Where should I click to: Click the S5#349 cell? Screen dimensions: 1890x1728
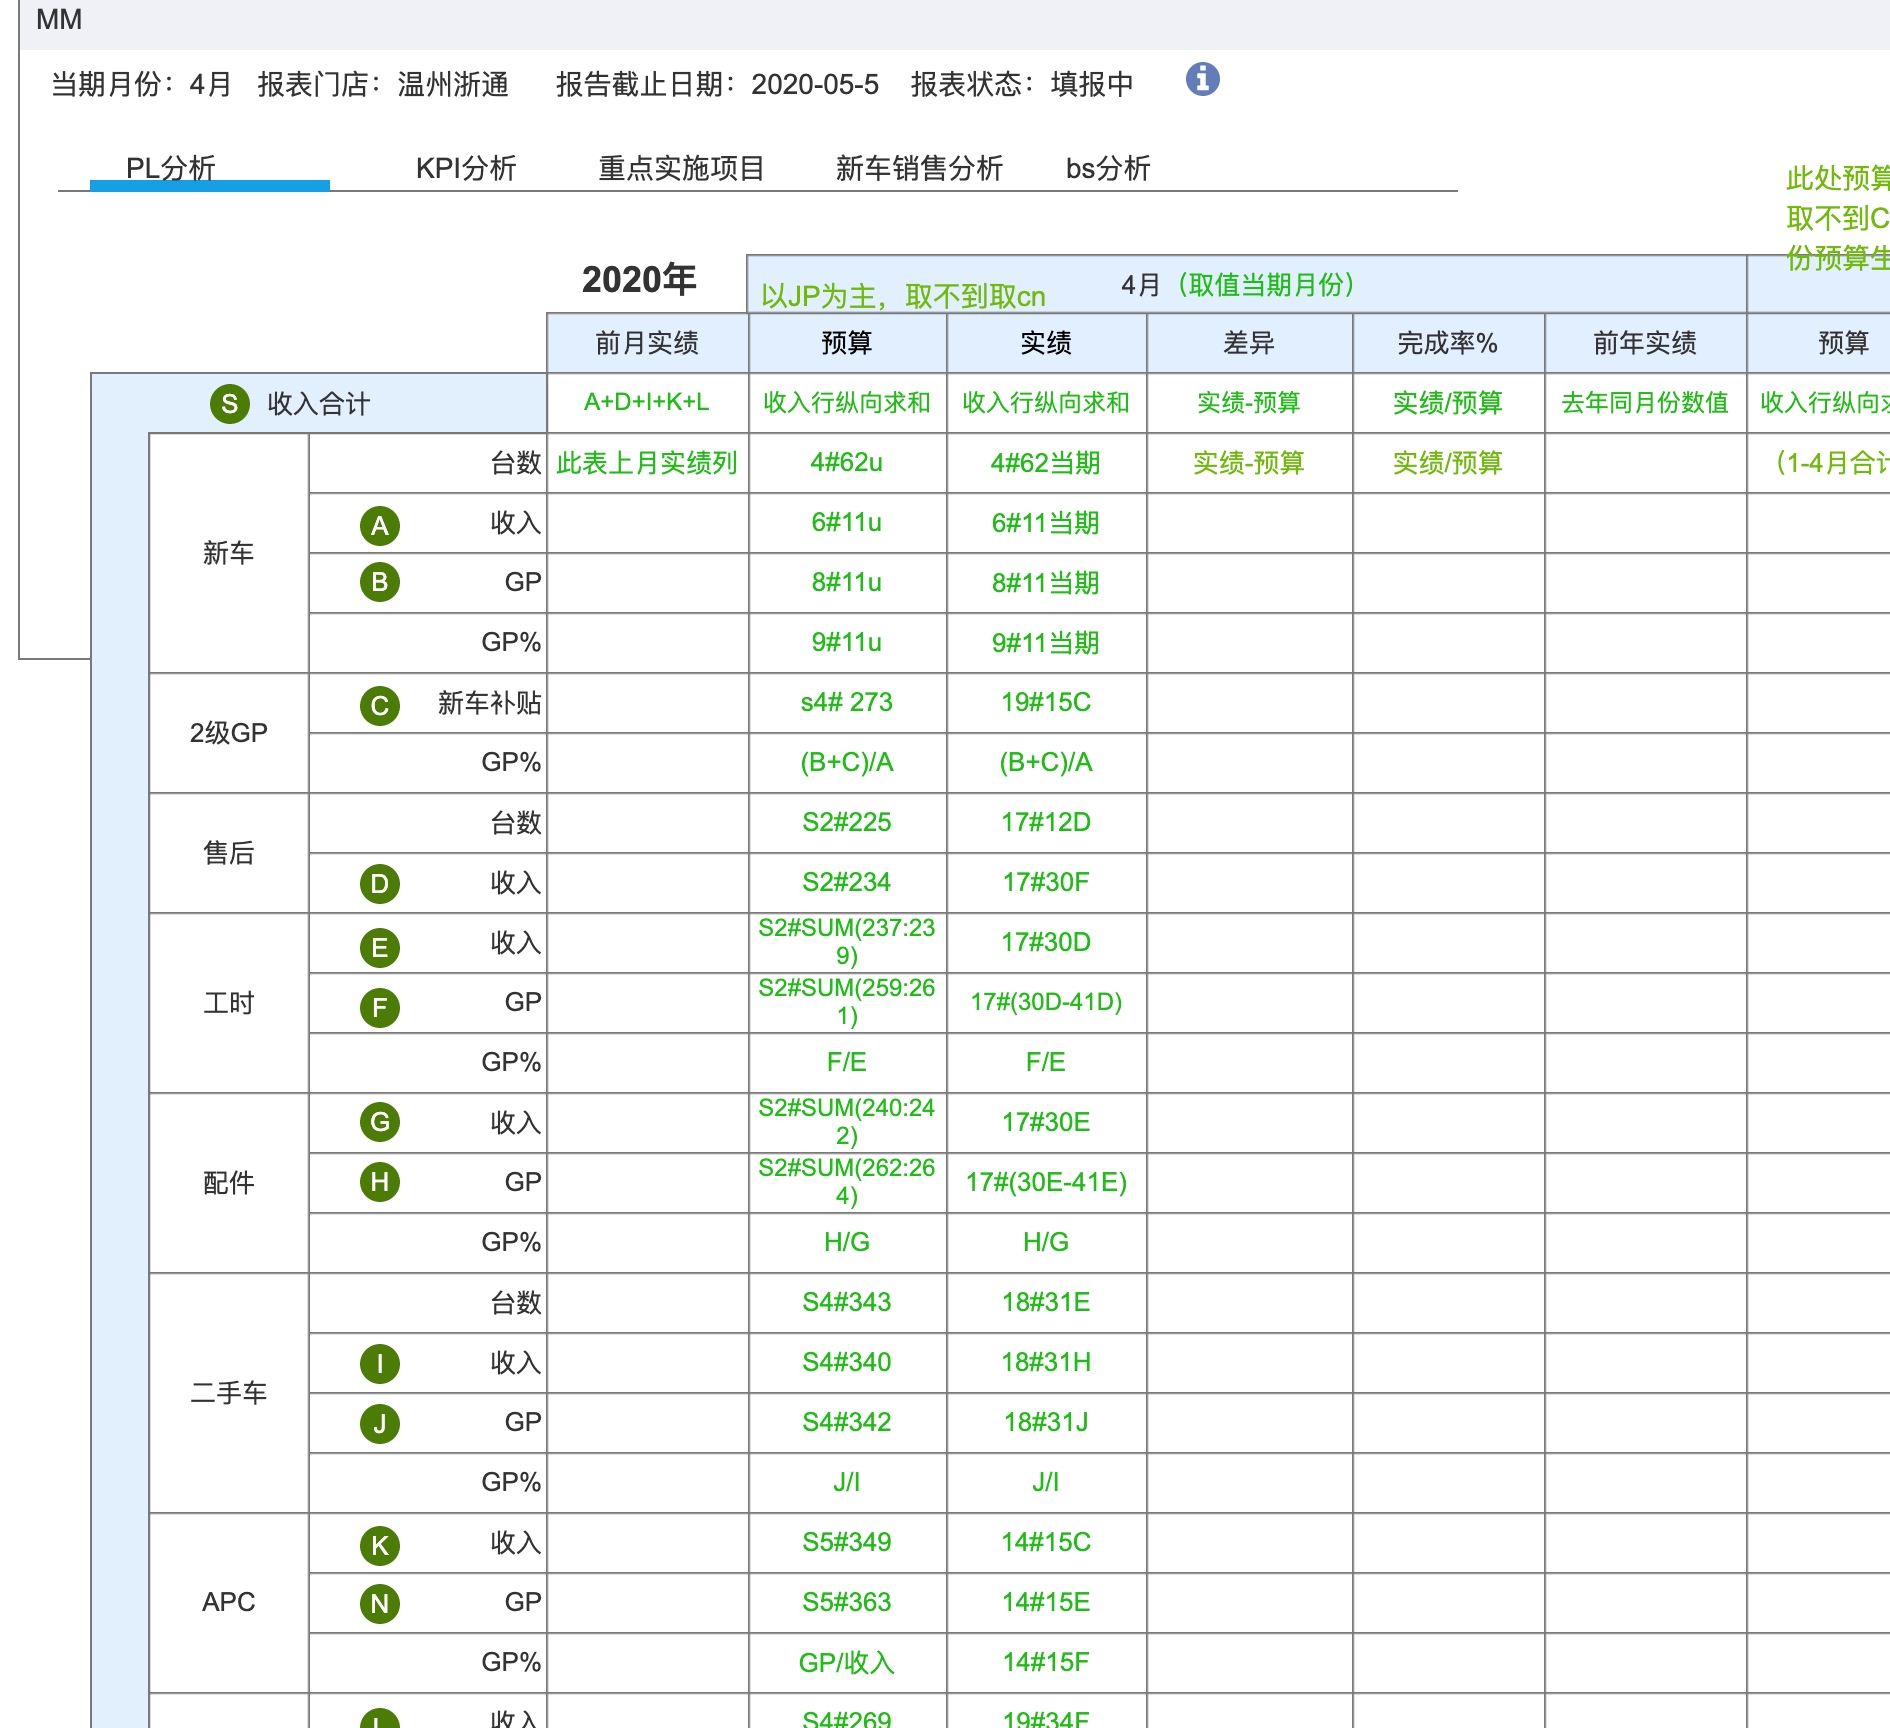point(847,1543)
